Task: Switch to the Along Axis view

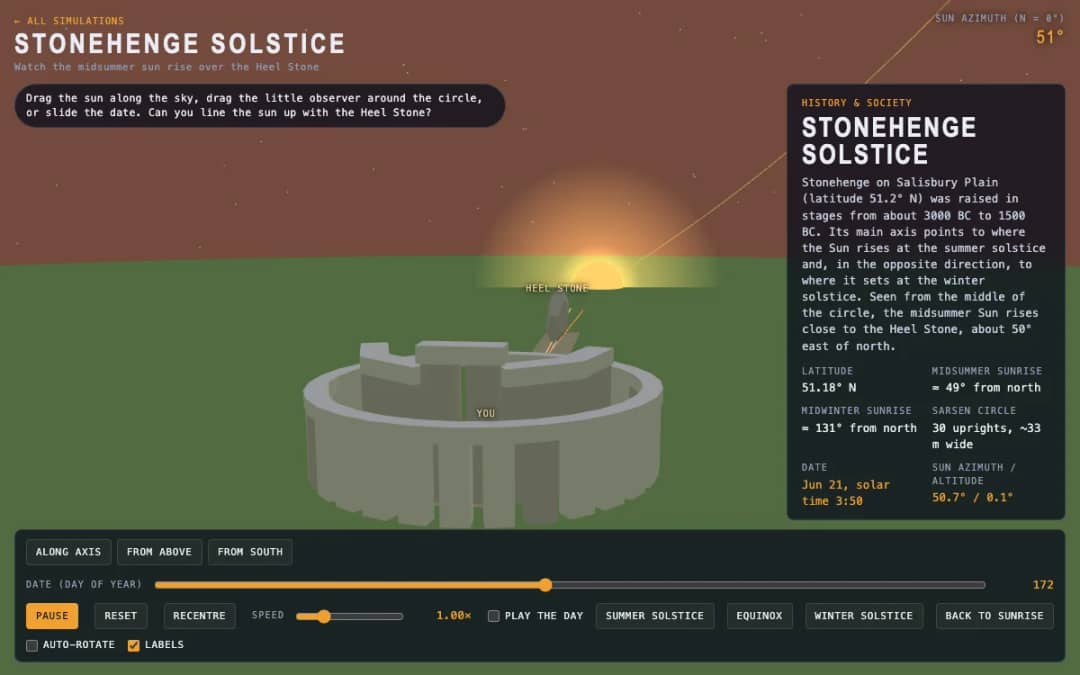Action: pyautogui.click(x=68, y=552)
